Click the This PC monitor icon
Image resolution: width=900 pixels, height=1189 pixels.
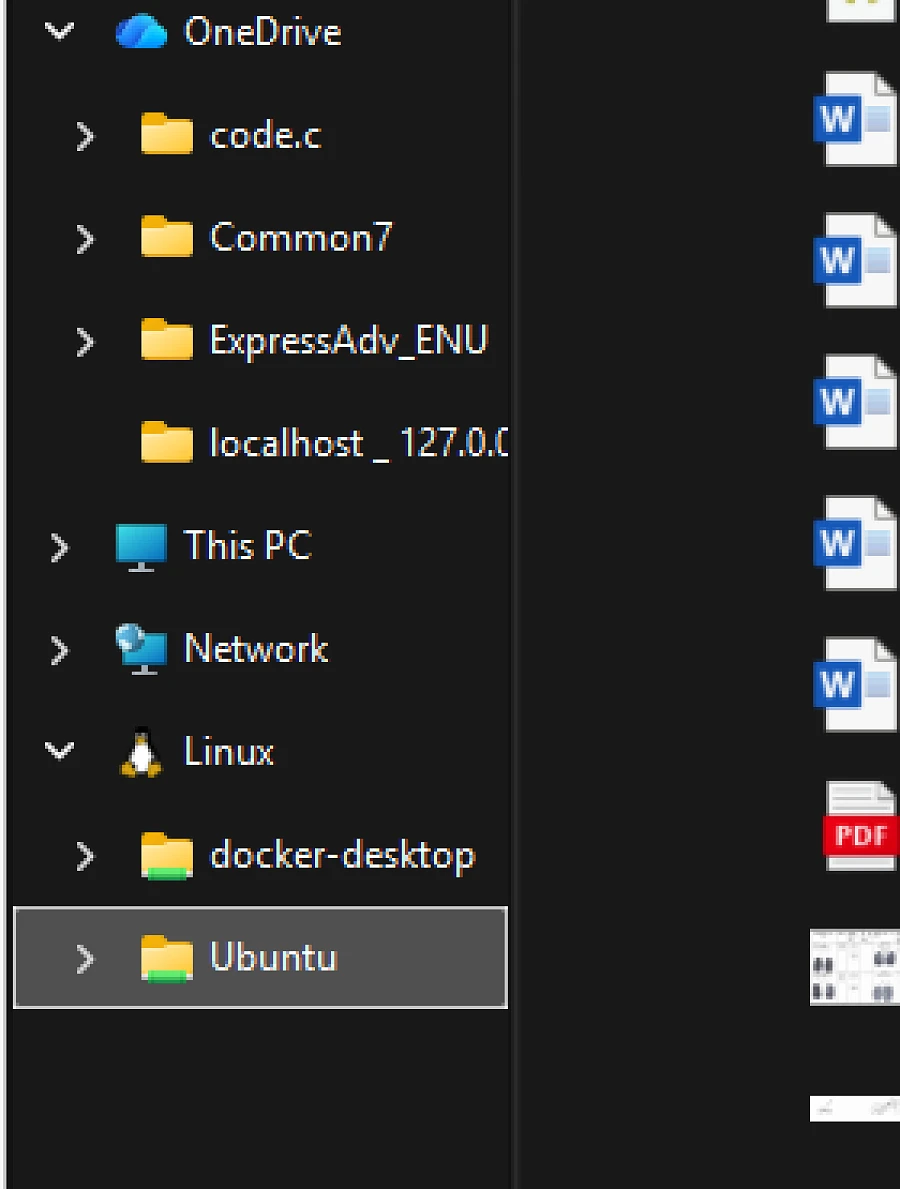point(141,547)
